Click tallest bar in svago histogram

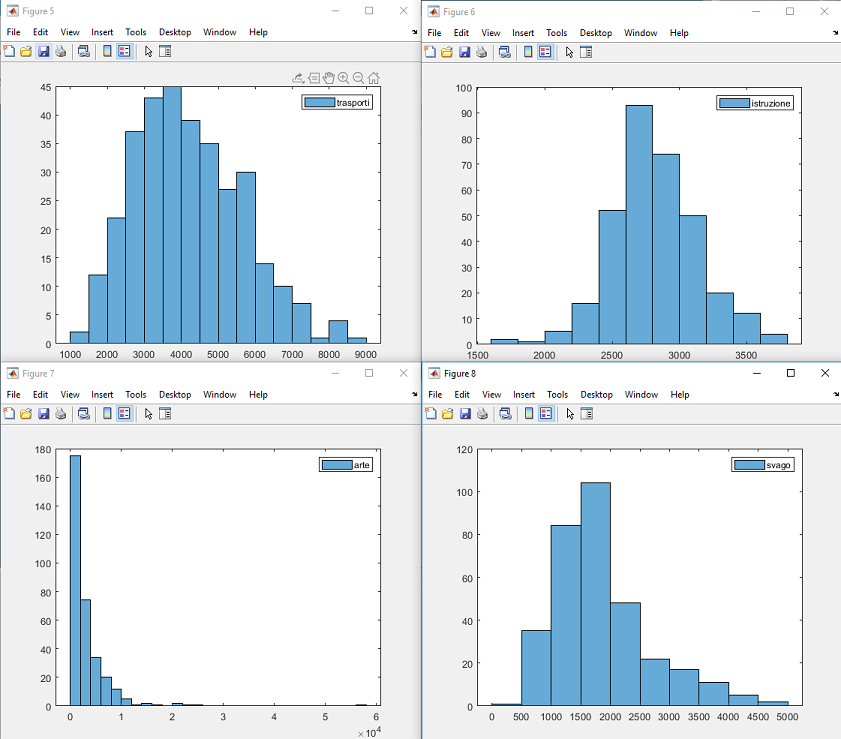click(595, 594)
